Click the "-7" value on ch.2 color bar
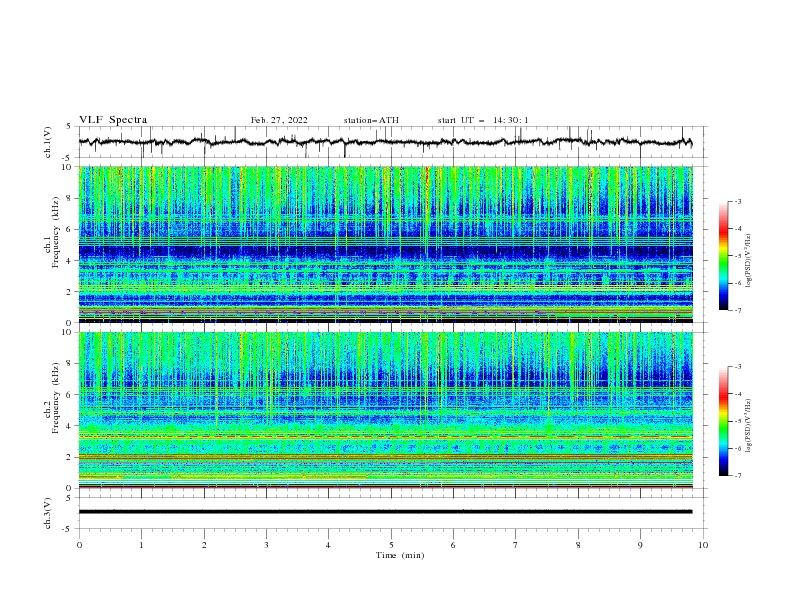Image resolution: width=792 pixels, height=612 pixels. pyautogui.click(x=737, y=475)
